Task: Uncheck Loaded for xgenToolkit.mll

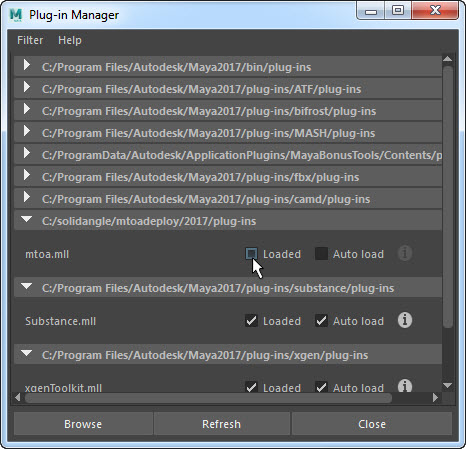Action: [x=251, y=387]
